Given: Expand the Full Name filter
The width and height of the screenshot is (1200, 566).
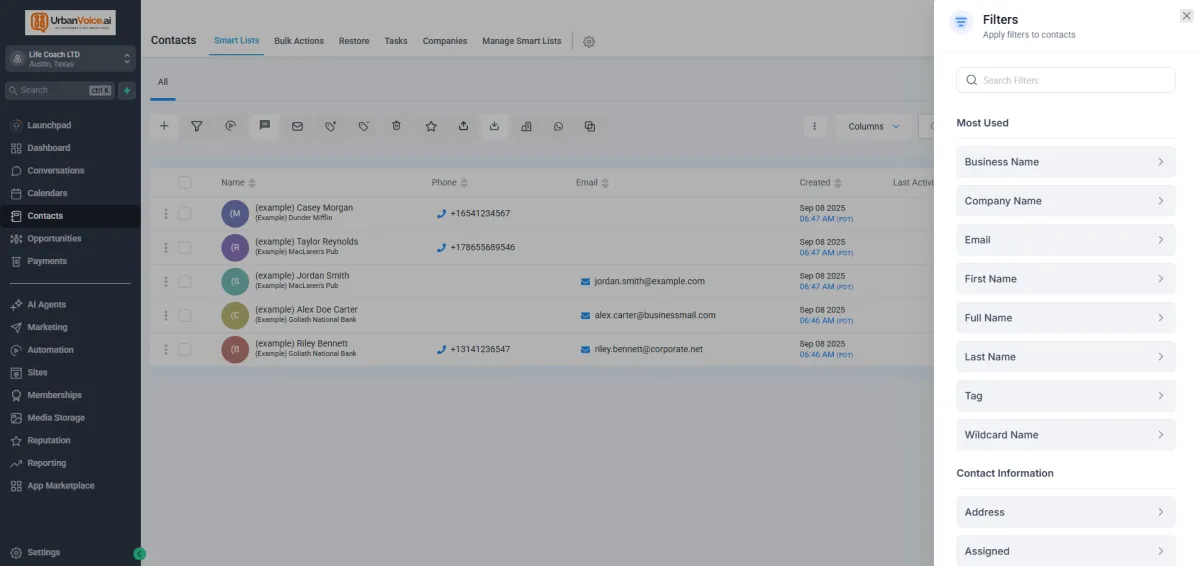Looking at the screenshot, I should point(1066,318).
